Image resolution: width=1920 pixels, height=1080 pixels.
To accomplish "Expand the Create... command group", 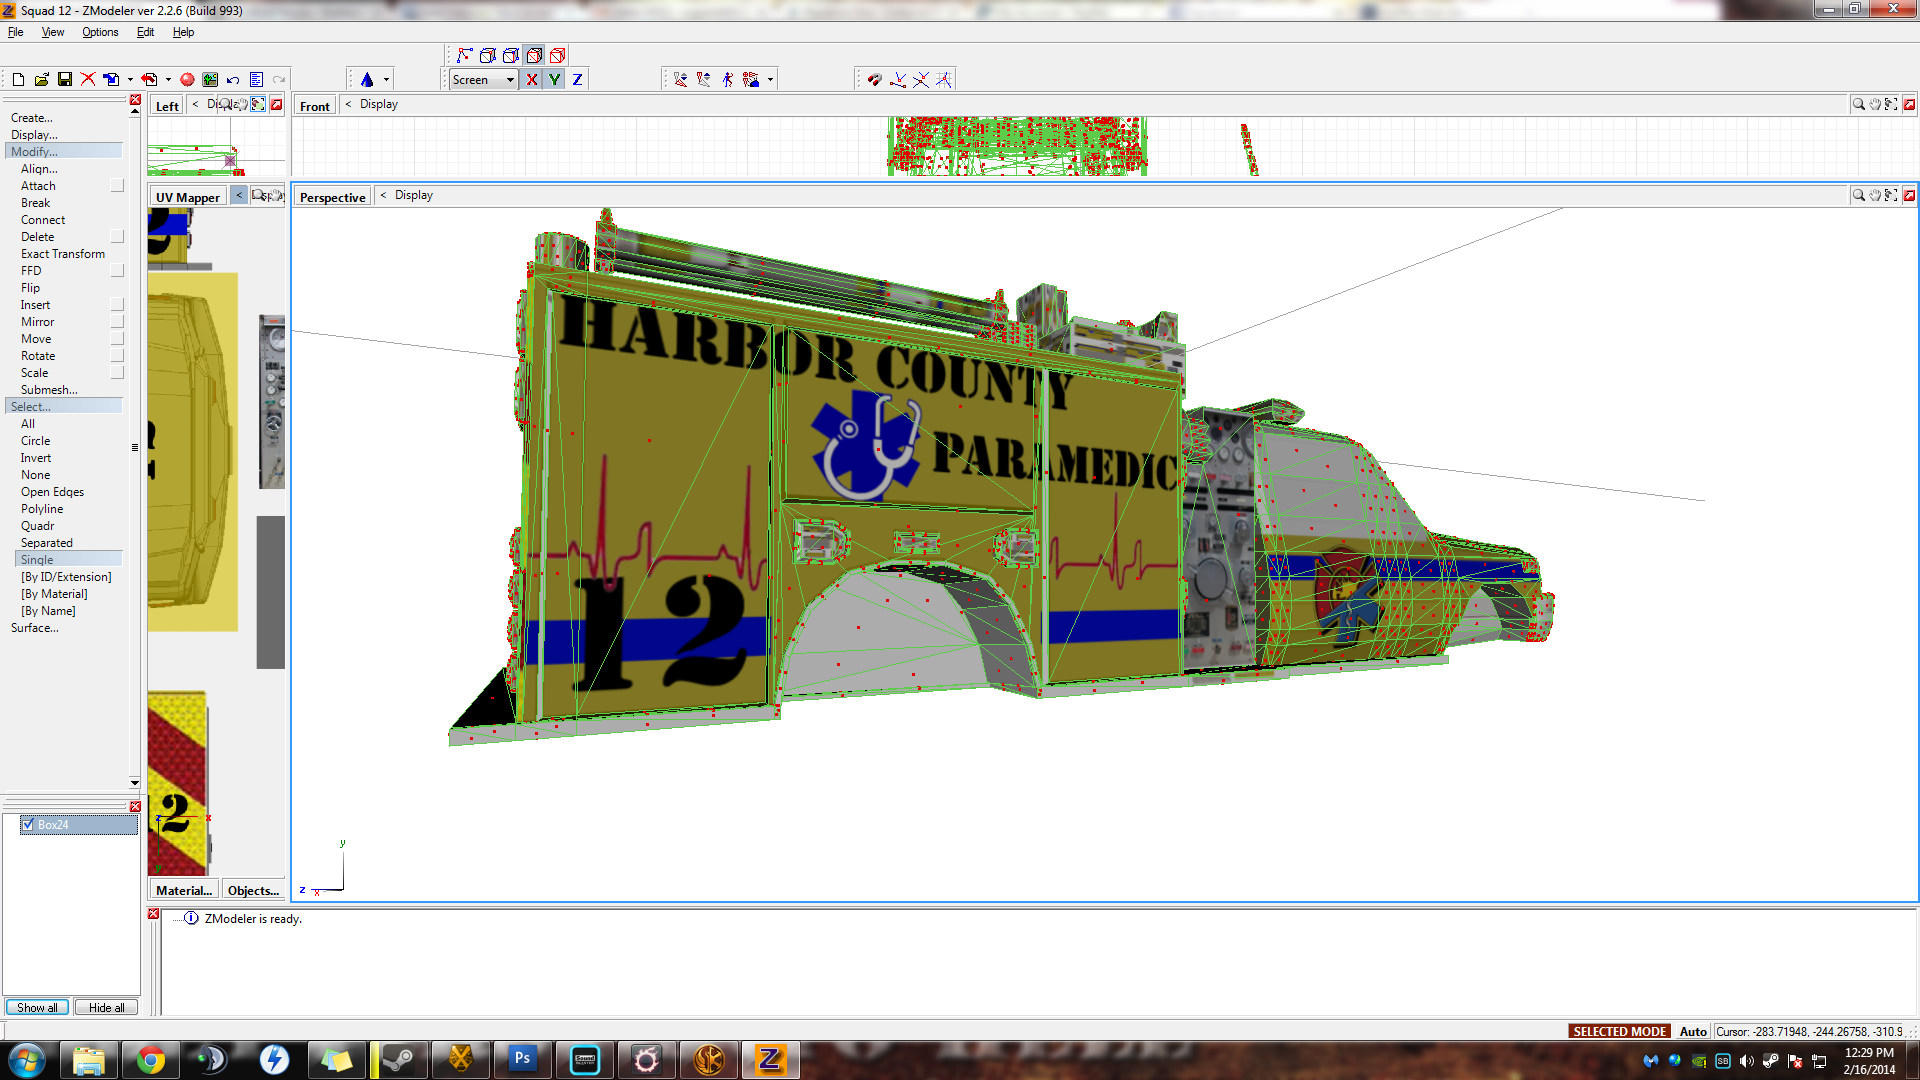I will coord(32,118).
